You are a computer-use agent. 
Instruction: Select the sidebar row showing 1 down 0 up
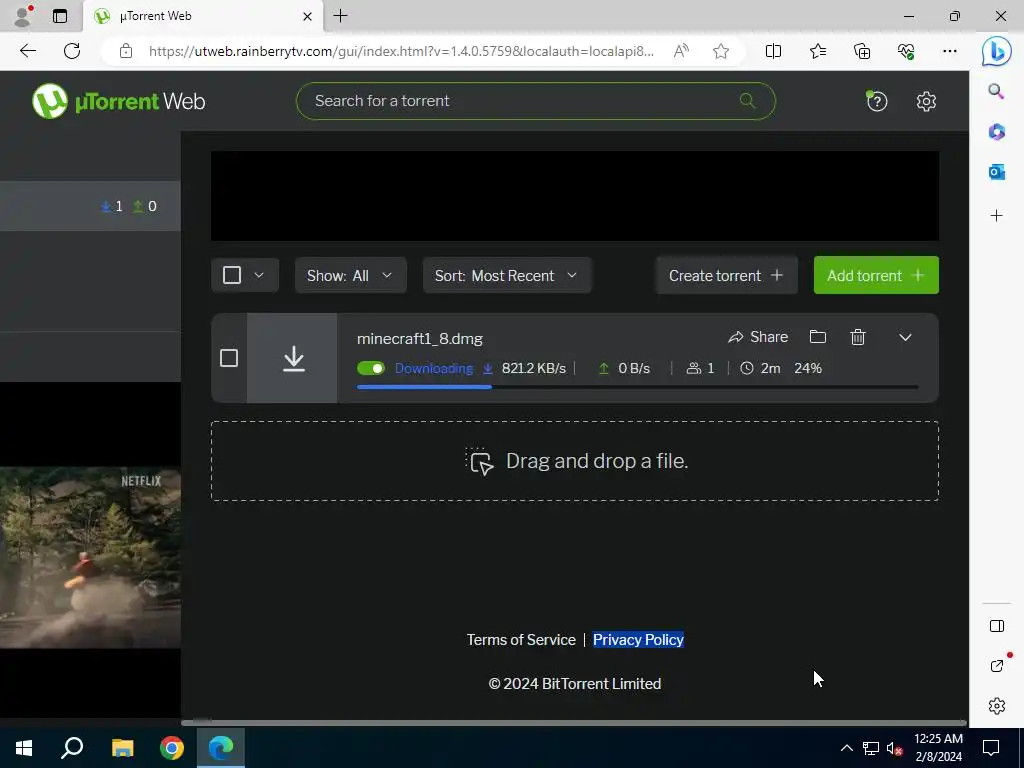[90, 206]
